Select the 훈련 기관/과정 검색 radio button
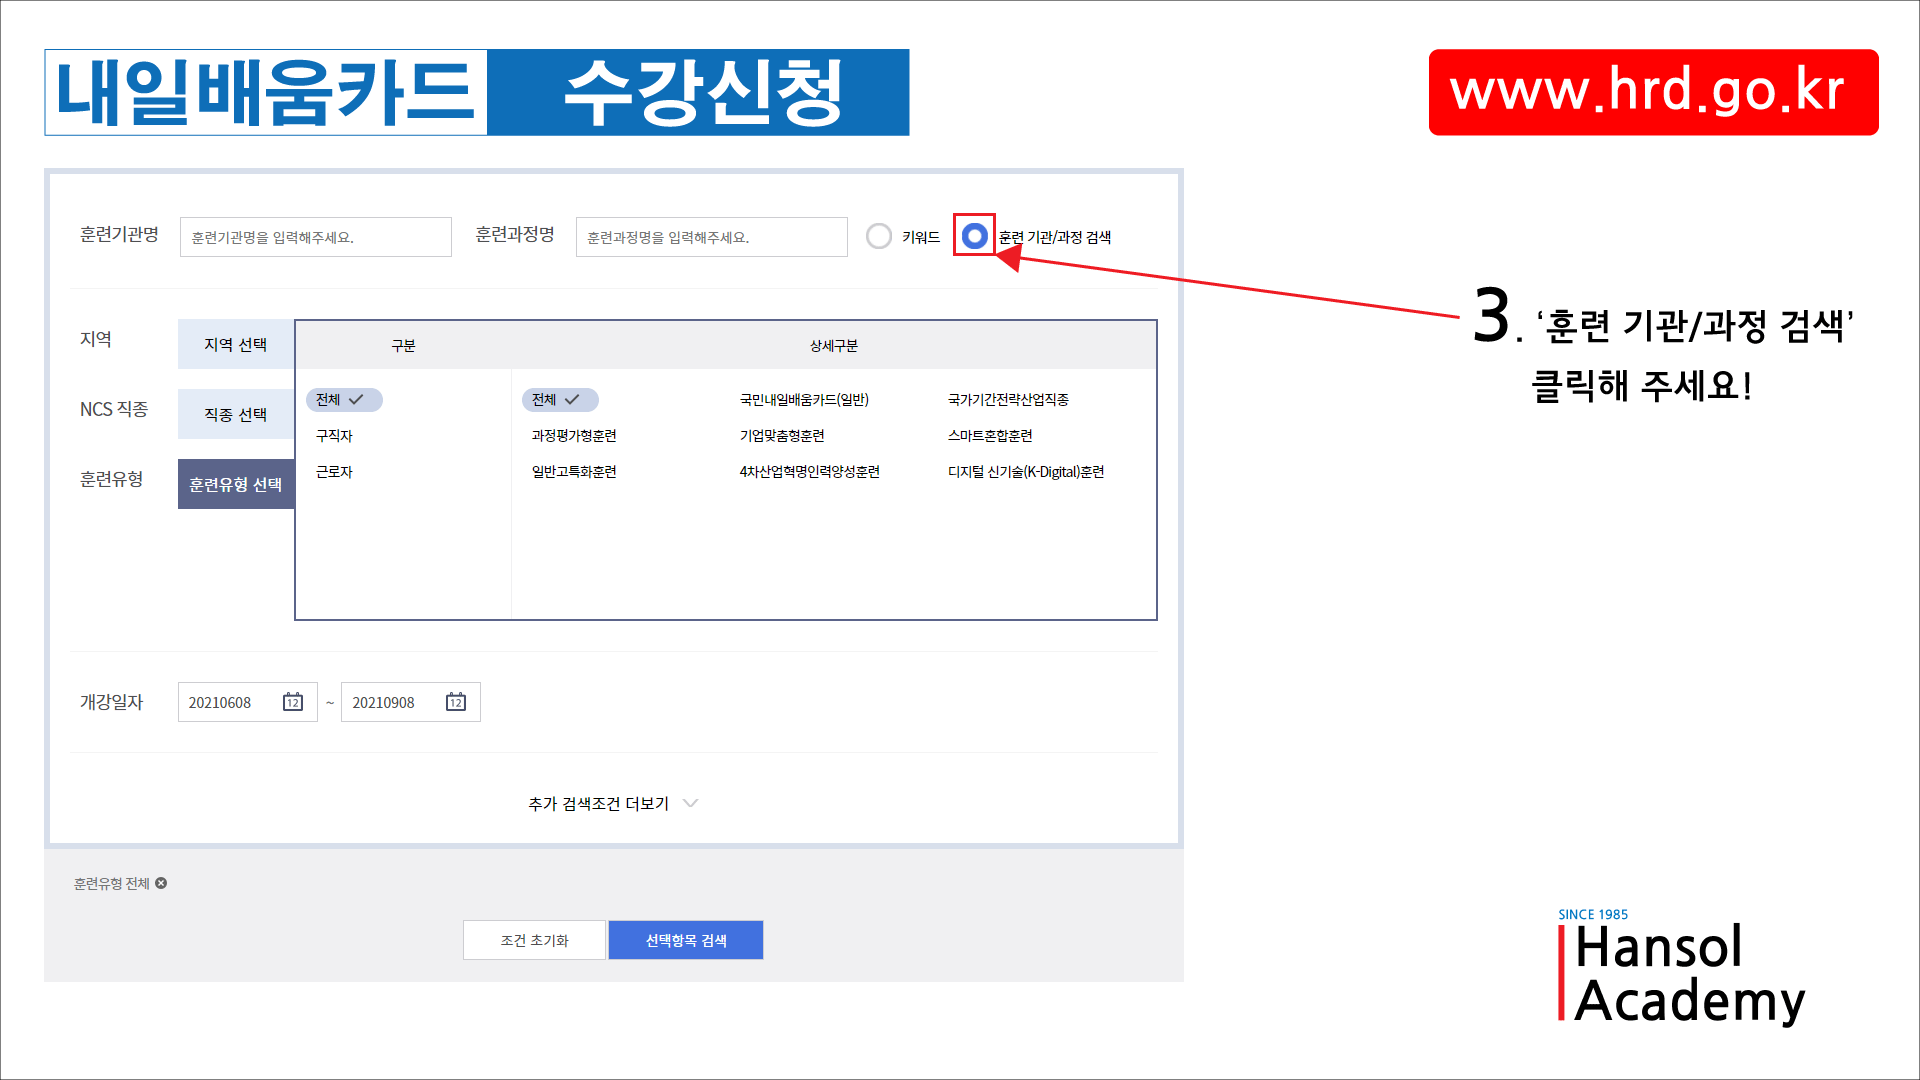 point(974,236)
